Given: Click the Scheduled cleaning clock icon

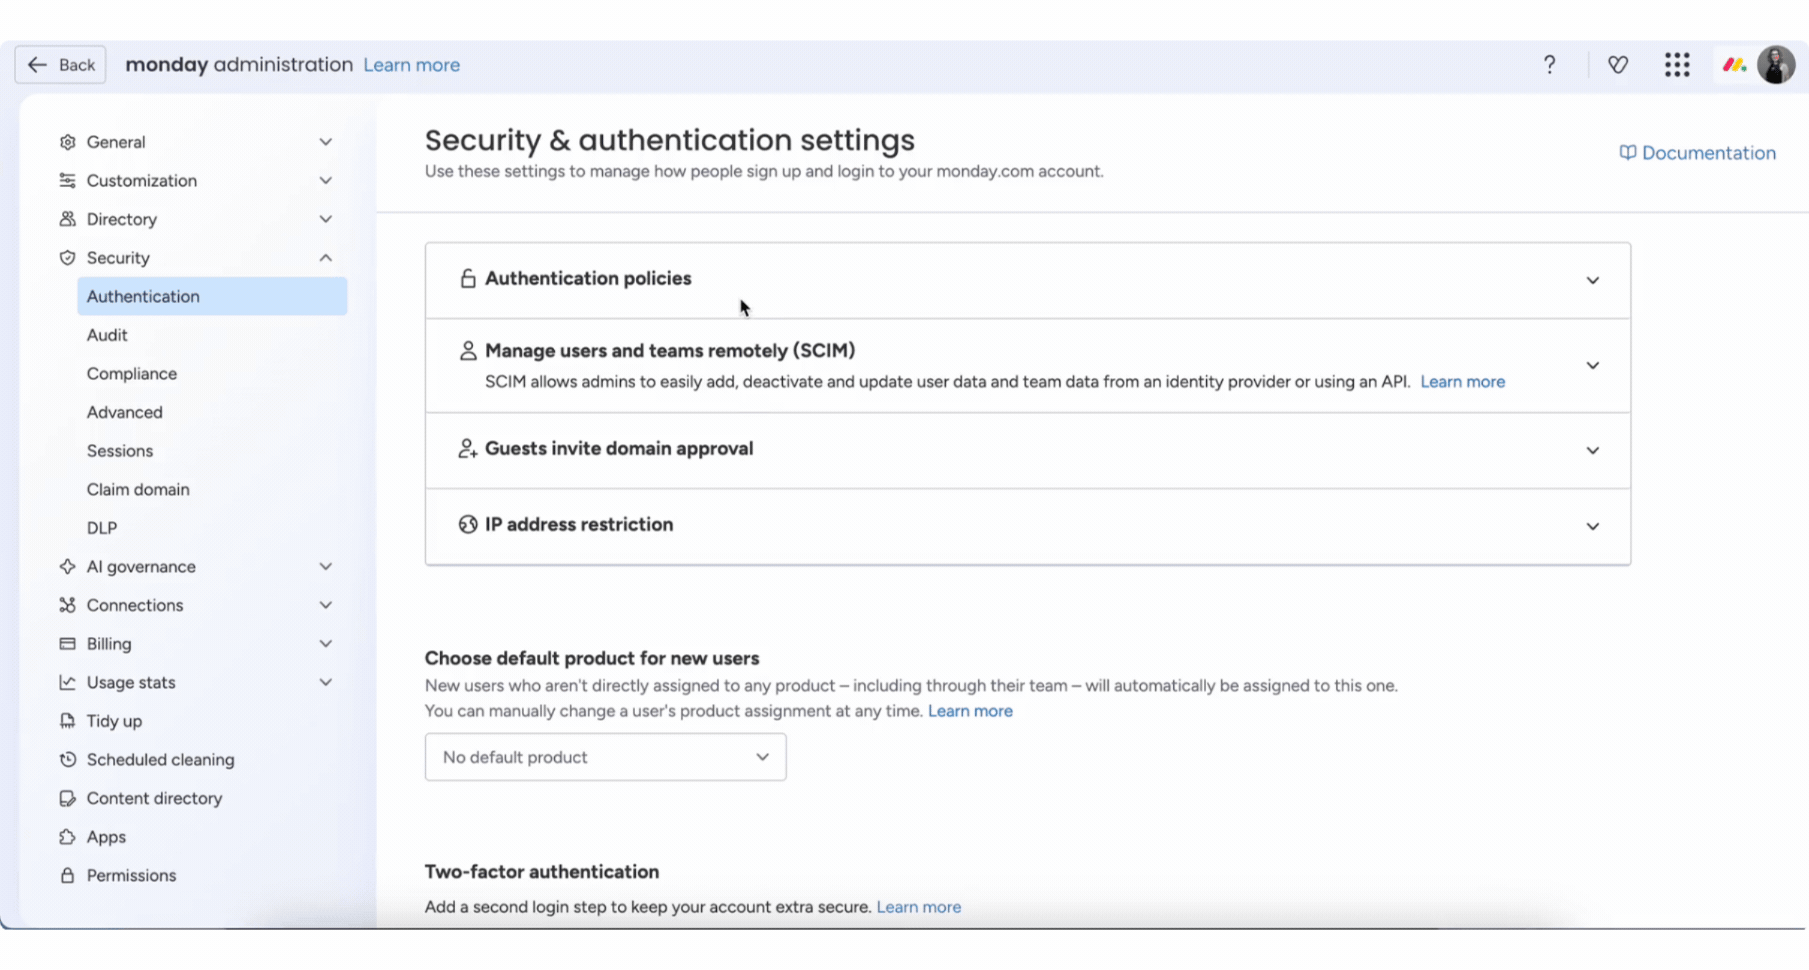Looking at the screenshot, I should click(67, 760).
